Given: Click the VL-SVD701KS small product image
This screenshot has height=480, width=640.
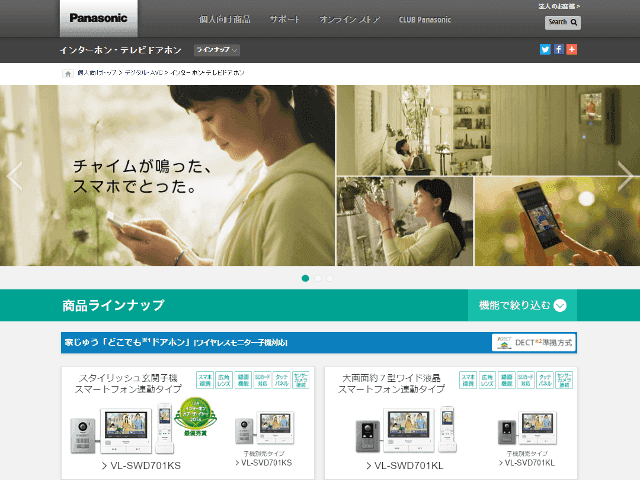Looking at the screenshot, I should pyautogui.click(x=264, y=428).
